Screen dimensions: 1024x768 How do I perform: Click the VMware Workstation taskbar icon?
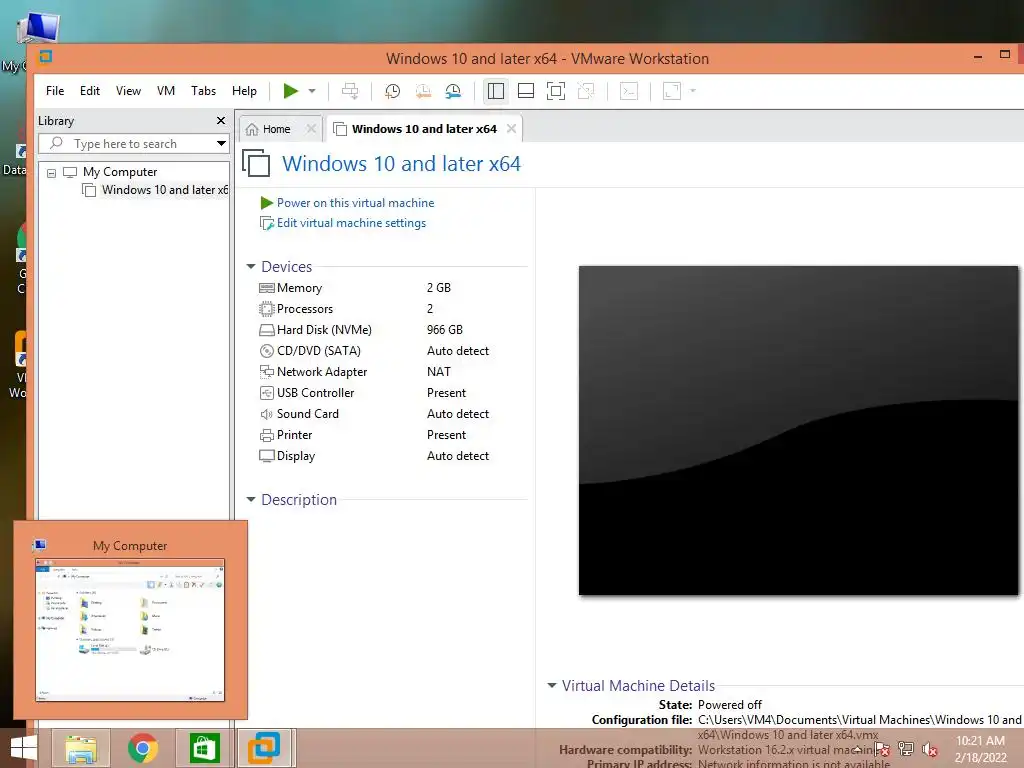(x=264, y=748)
